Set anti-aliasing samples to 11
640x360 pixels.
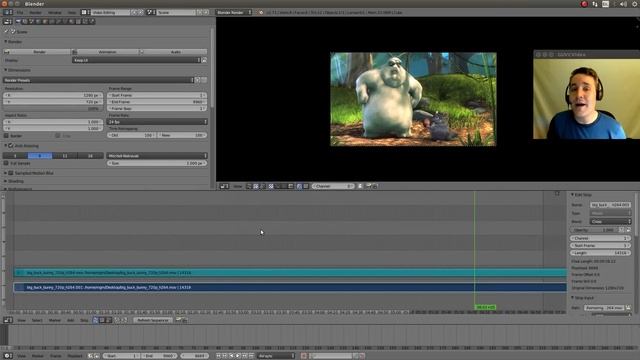[65, 156]
